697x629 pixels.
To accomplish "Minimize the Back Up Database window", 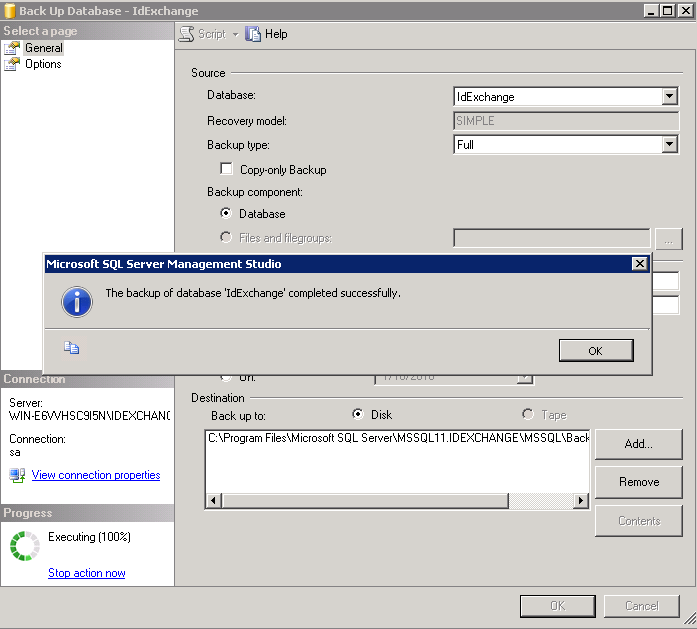I will click(x=651, y=11).
